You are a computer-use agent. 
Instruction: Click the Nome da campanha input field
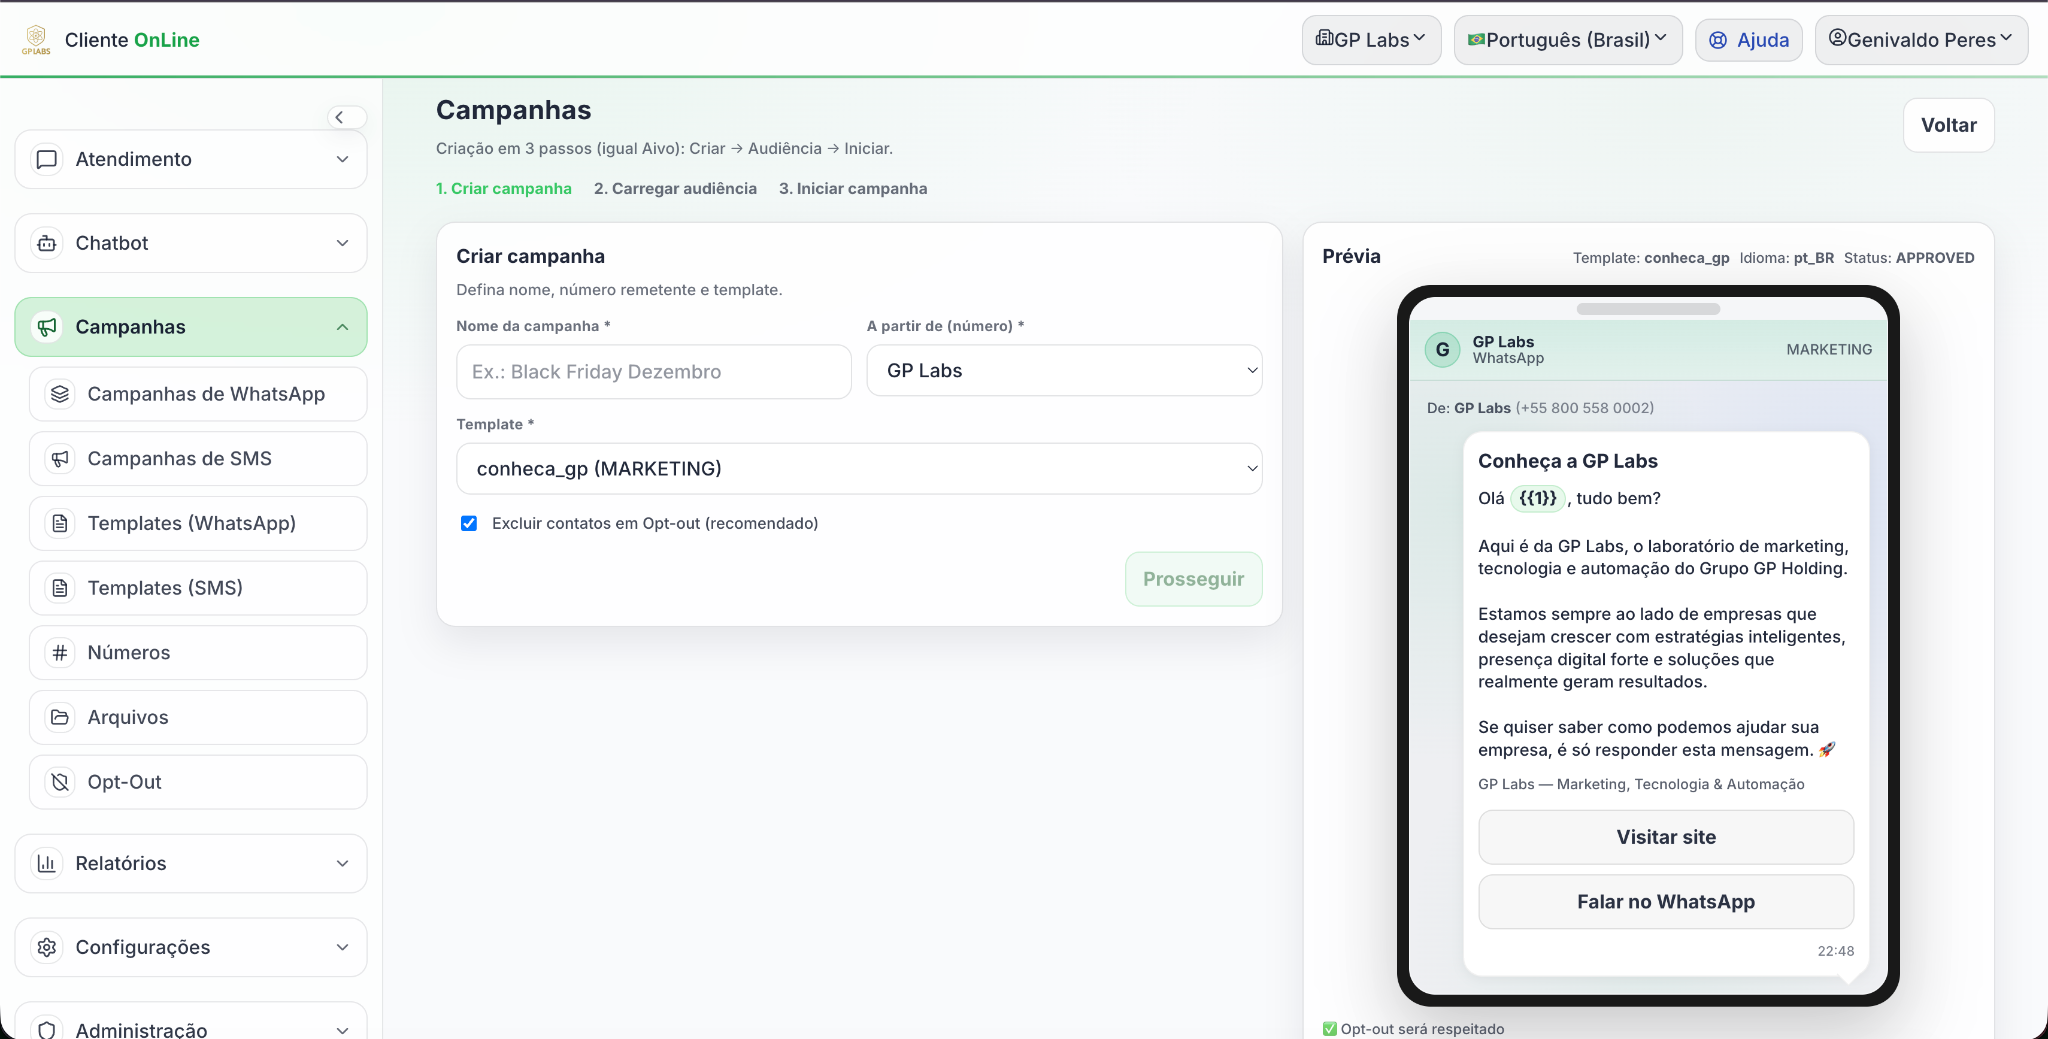(x=654, y=372)
